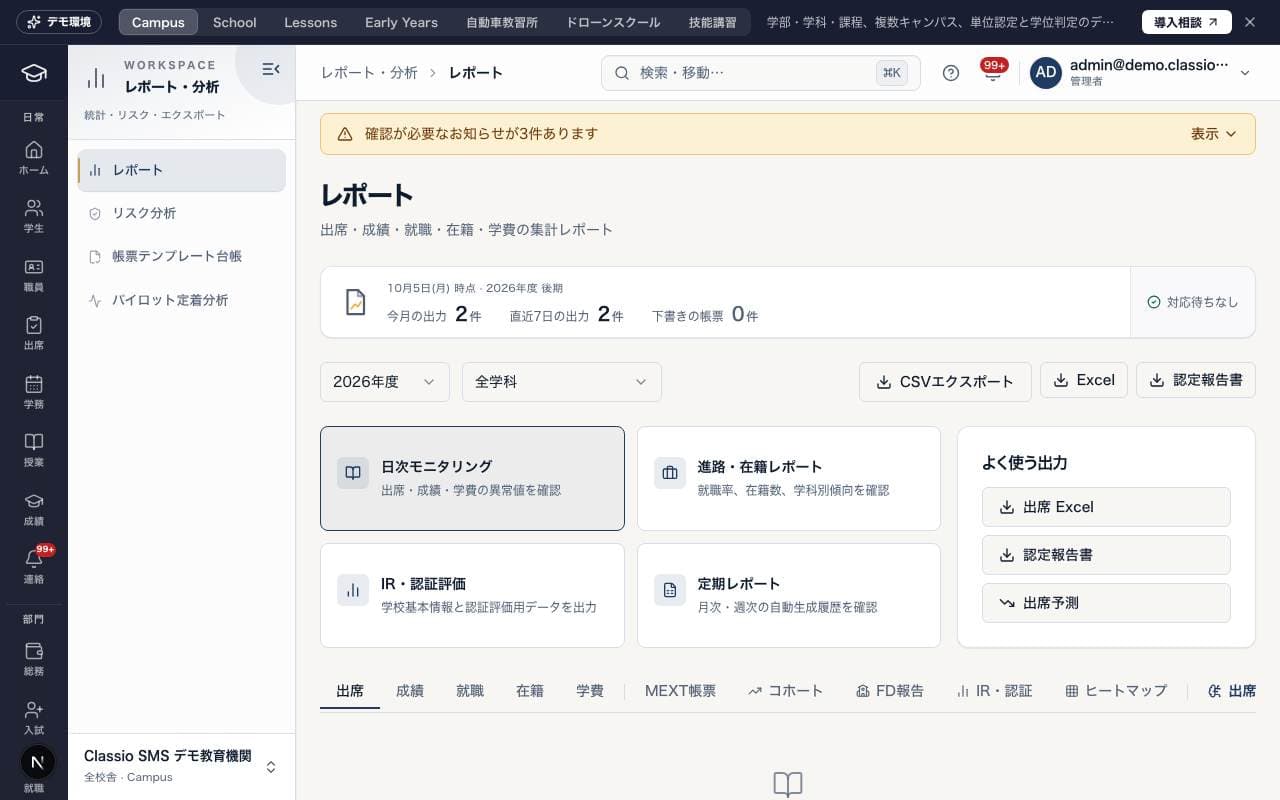Open notifications in the top bar
Viewport: 1280px width, 800px height.
tap(992, 73)
